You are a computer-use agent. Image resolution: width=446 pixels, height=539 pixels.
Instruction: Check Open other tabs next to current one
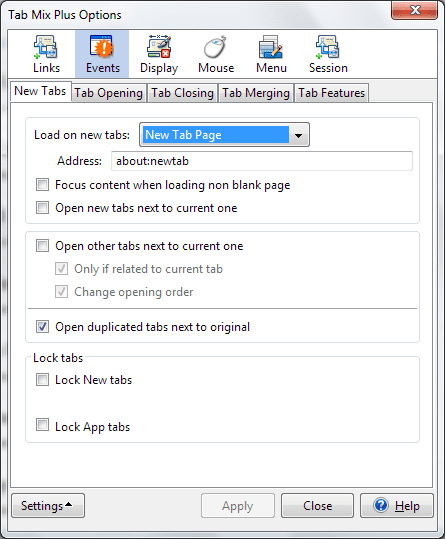42,246
